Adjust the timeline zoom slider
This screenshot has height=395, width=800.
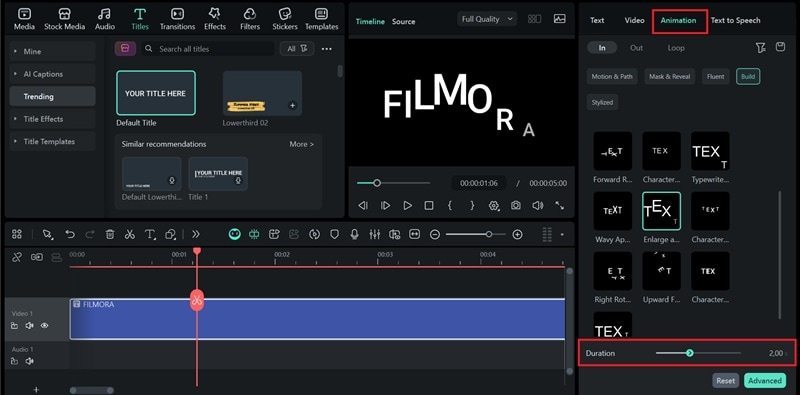(x=476, y=234)
